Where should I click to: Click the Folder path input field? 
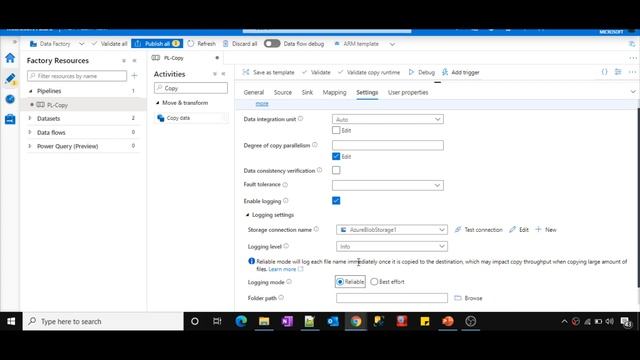coord(392,298)
